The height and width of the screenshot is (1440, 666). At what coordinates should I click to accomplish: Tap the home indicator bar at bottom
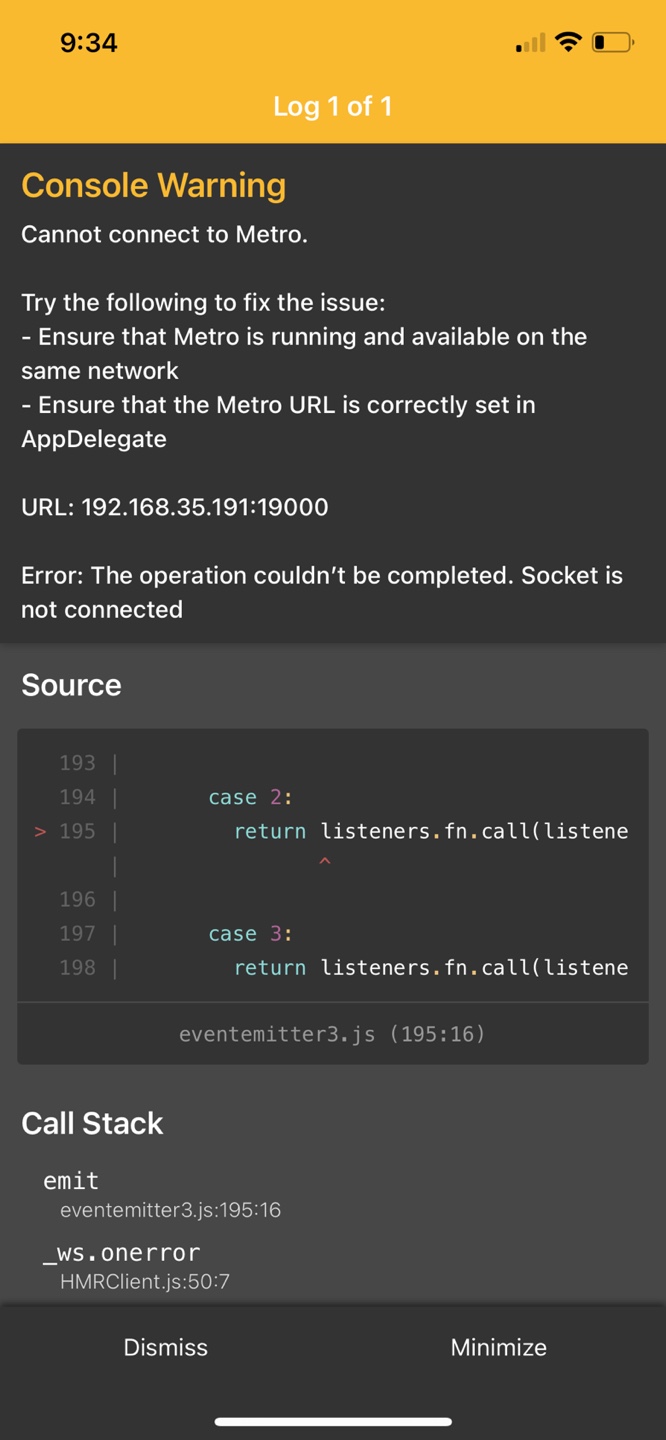tap(333, 1421)
